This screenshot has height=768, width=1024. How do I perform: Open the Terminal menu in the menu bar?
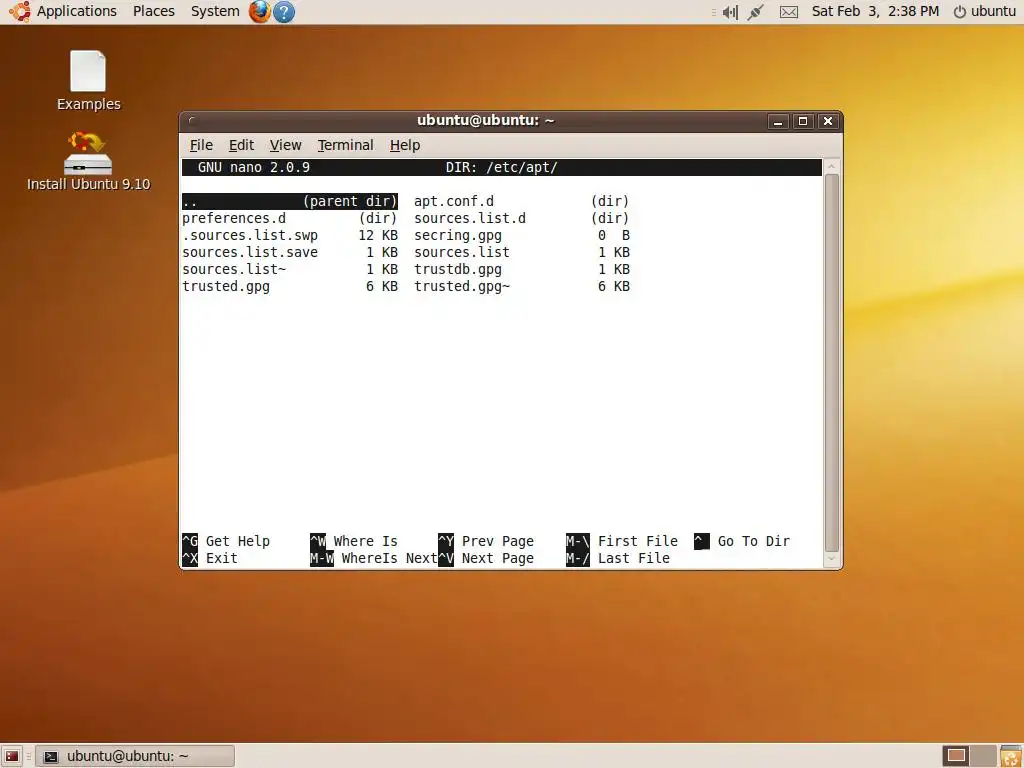click(345, 145)
